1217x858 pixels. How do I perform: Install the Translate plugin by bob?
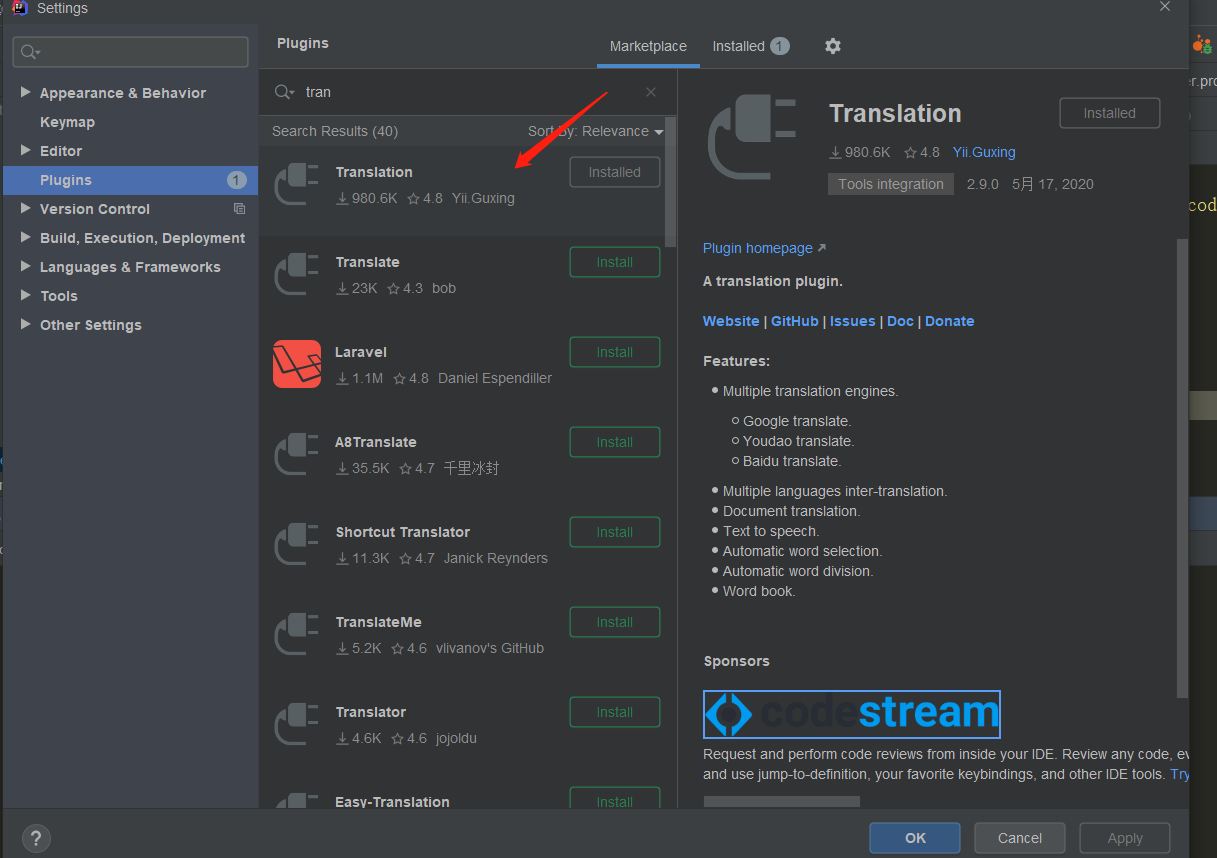tap(615, 262)
